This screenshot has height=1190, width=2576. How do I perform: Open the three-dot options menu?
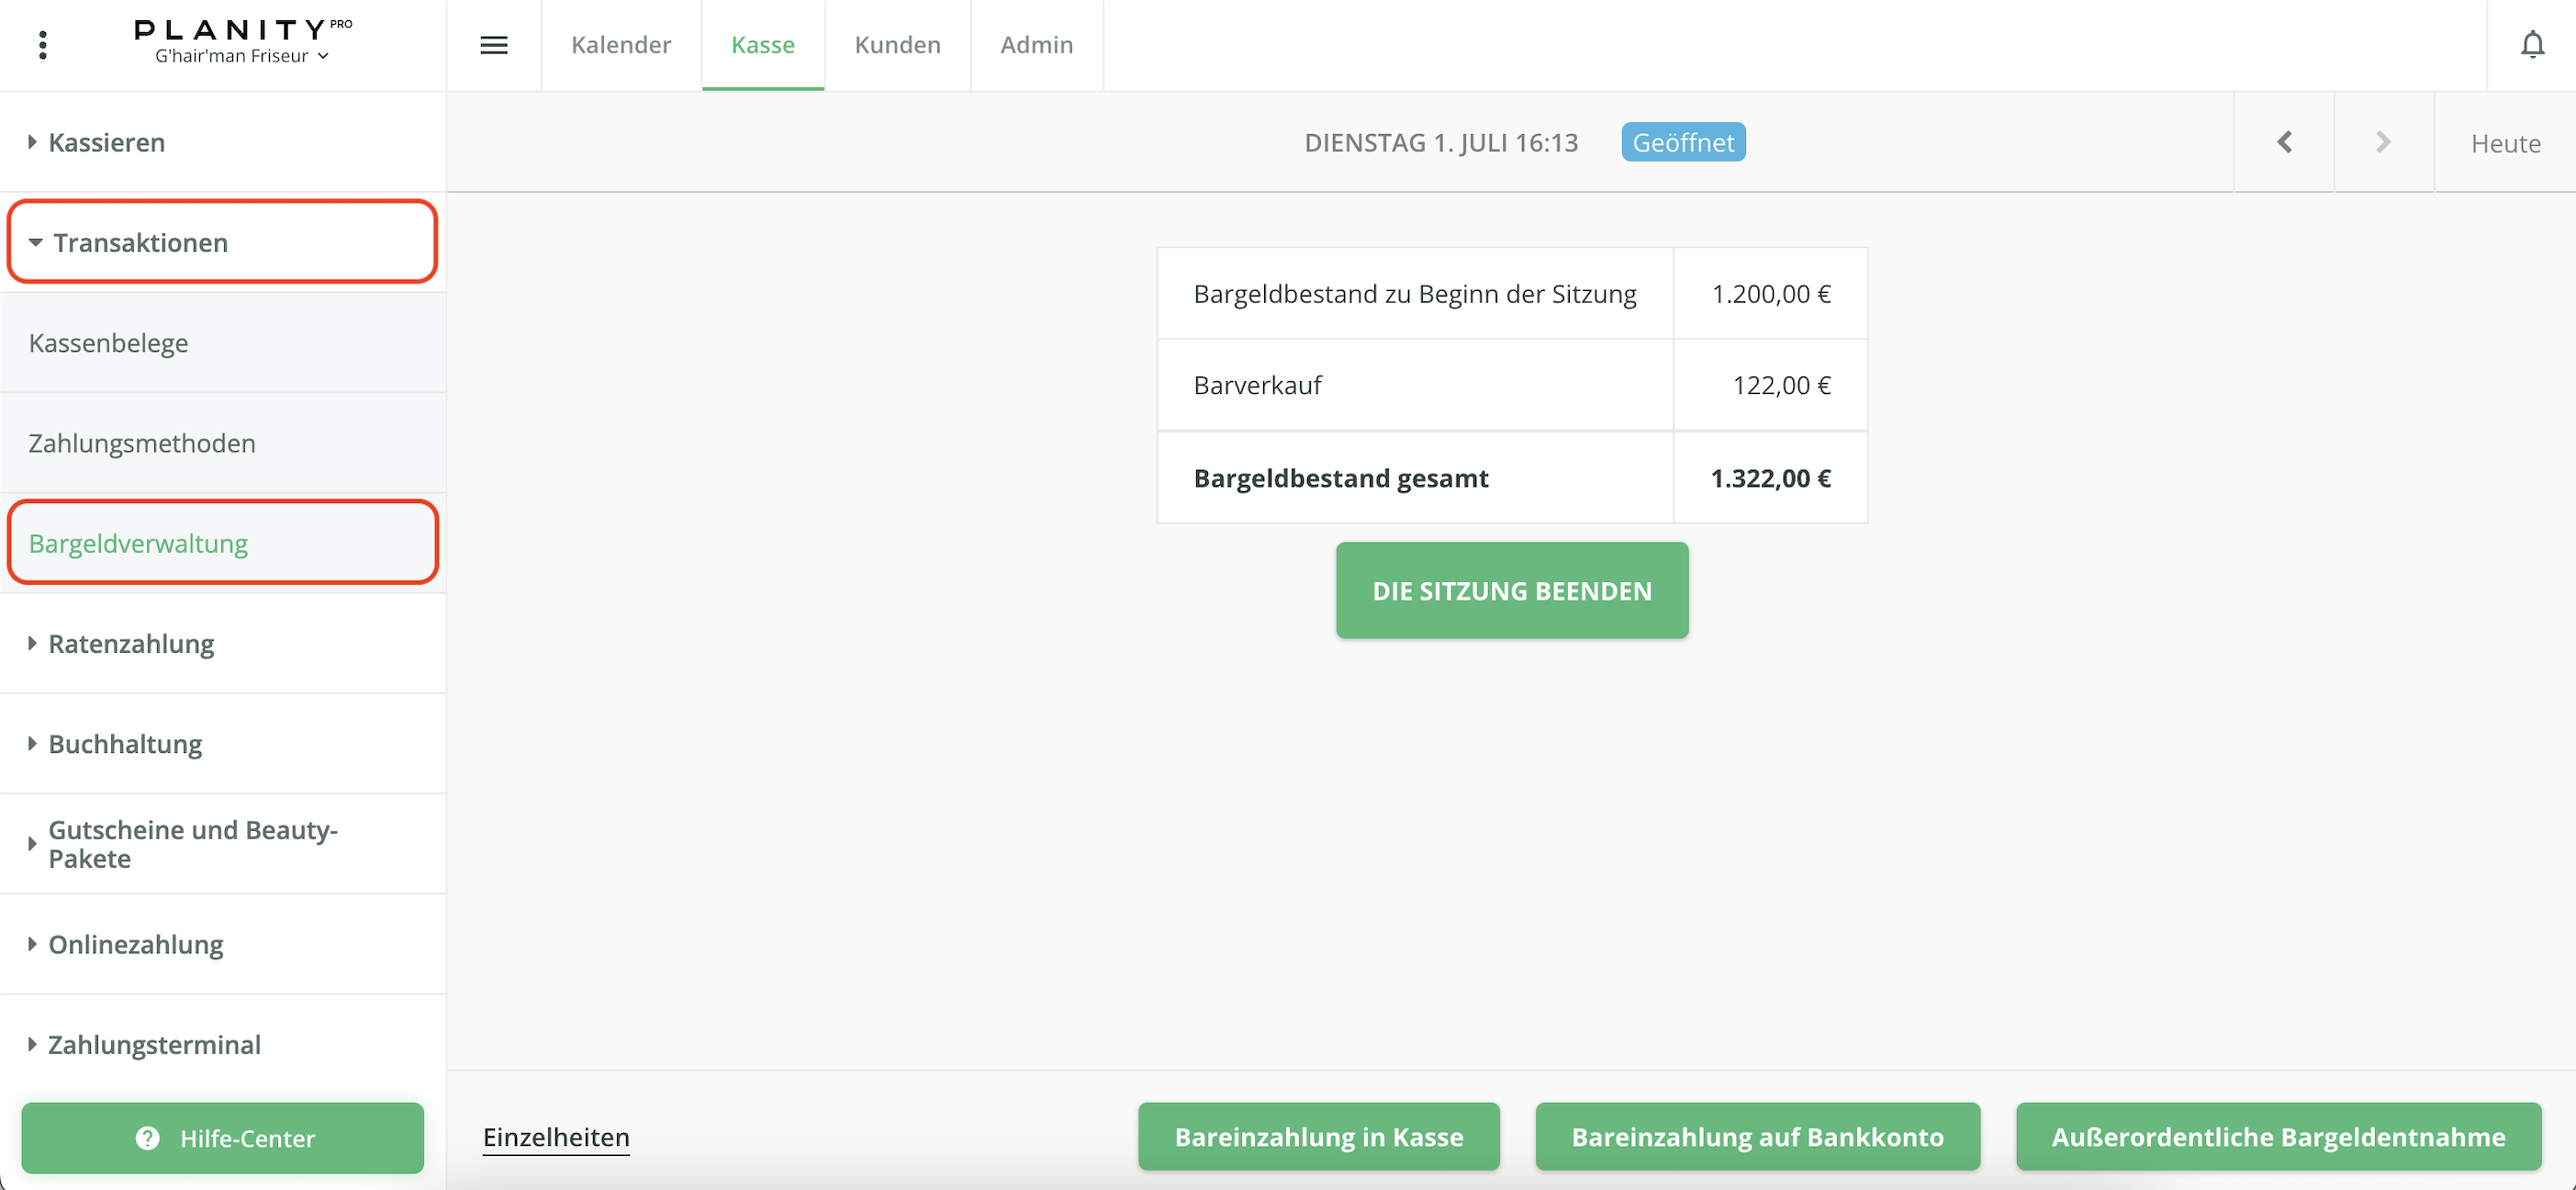pos(42,45)
